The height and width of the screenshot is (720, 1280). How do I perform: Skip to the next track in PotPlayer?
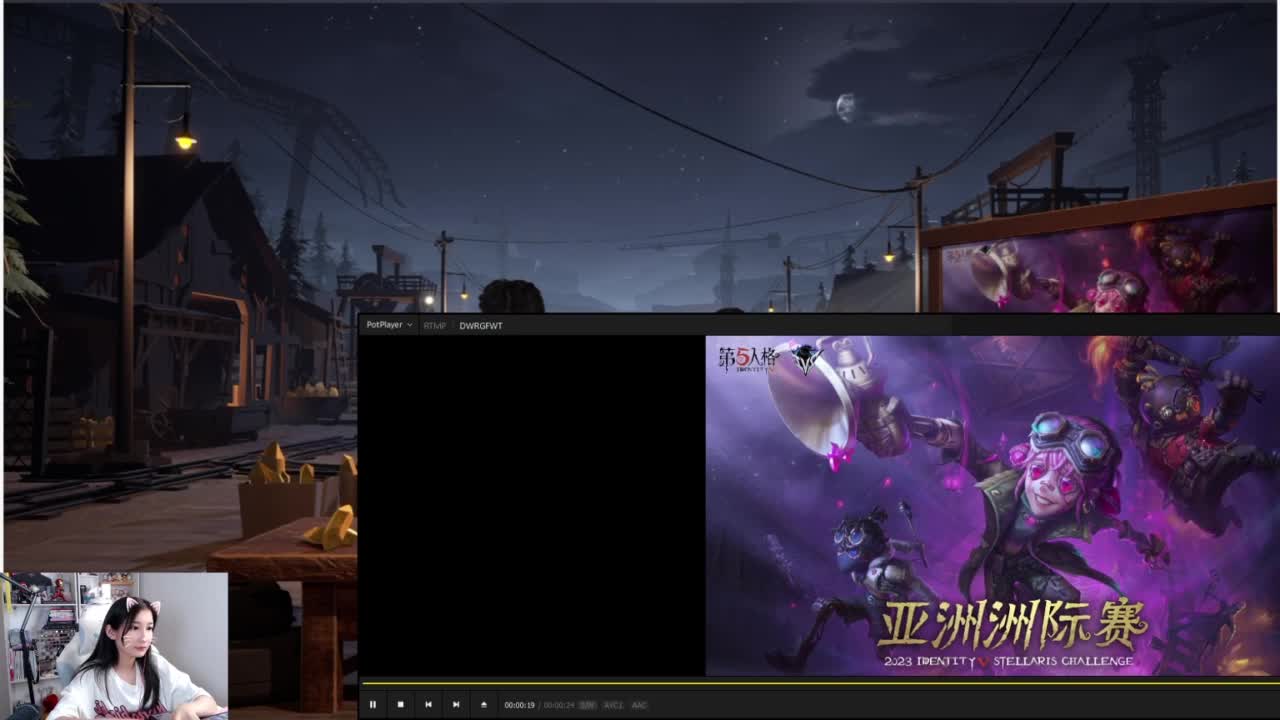tap(456, 705)
